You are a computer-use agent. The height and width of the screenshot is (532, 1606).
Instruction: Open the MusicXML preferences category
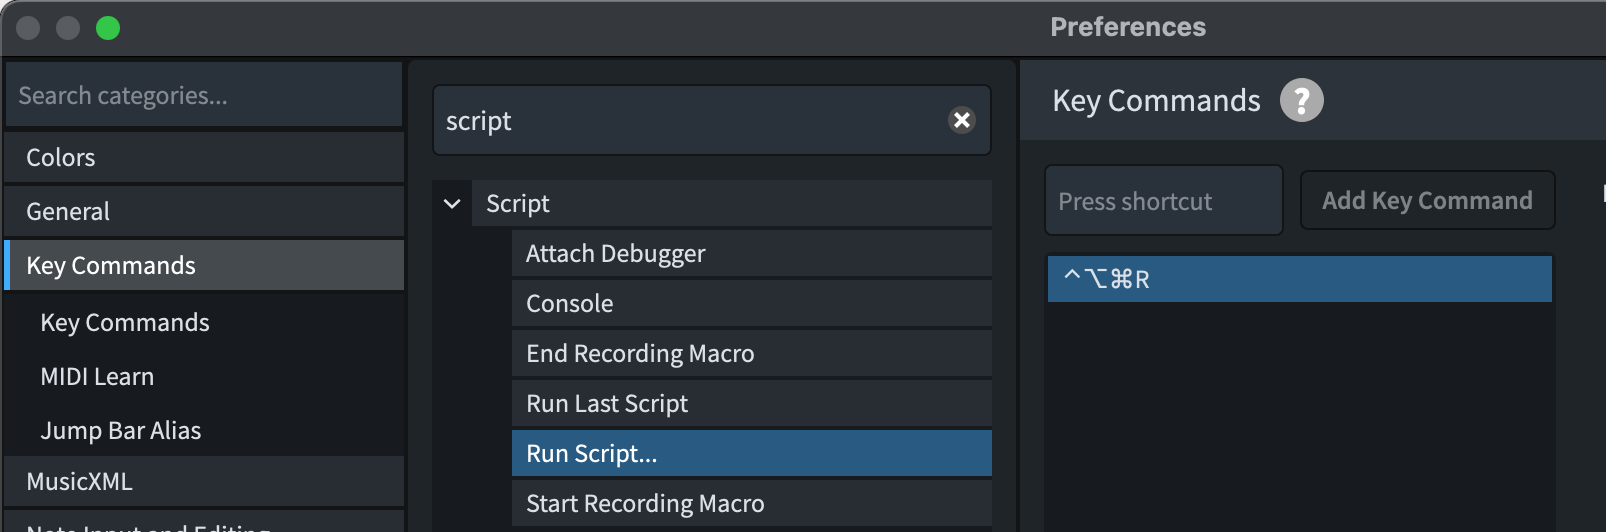tap(204, 481)
